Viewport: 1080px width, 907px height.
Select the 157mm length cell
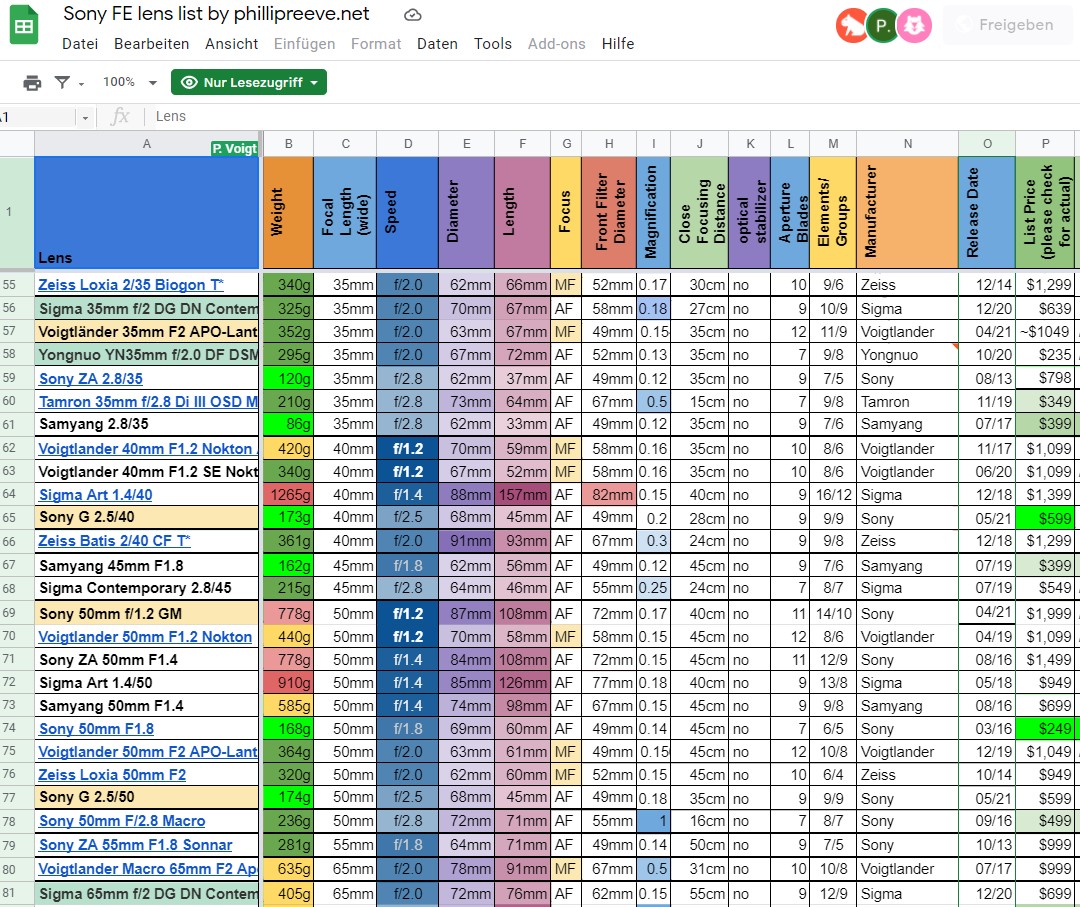522,494
